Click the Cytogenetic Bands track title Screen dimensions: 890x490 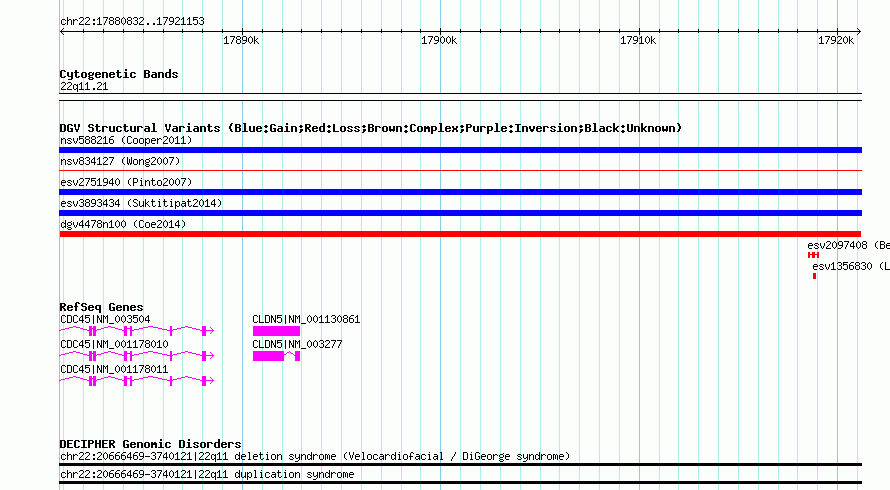[119, 74]
